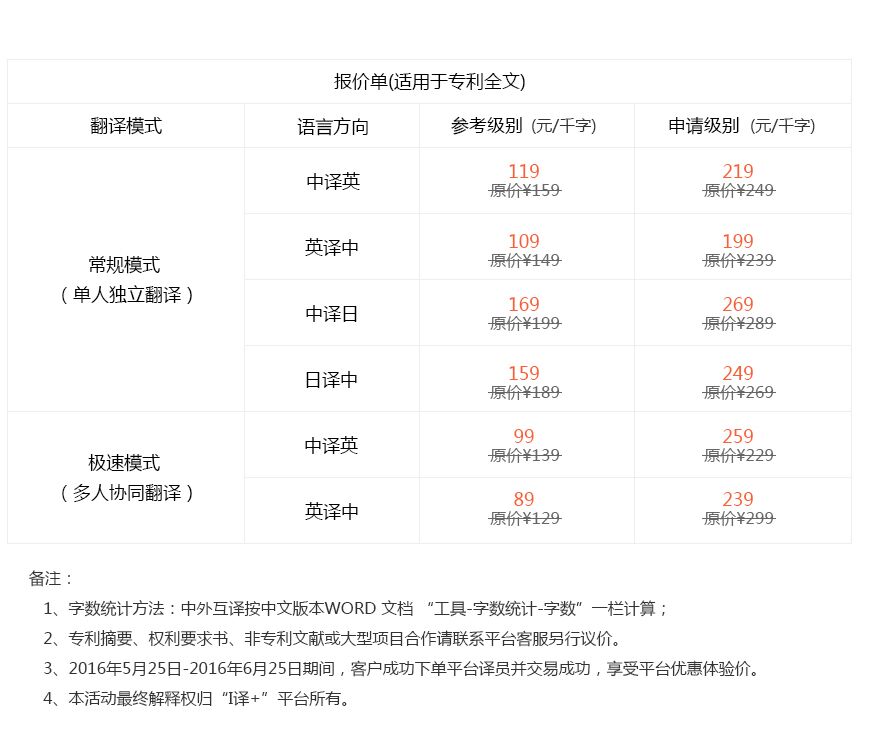The width and height of the screenshot is (879, 748).
Task: Click the 参考级别 (元/千字) header
Action: point(524,126)
